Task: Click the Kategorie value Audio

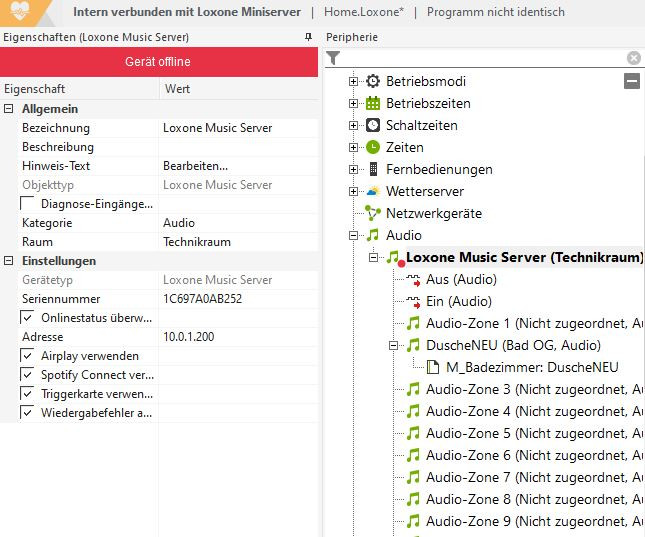Action: click(239, 223)
